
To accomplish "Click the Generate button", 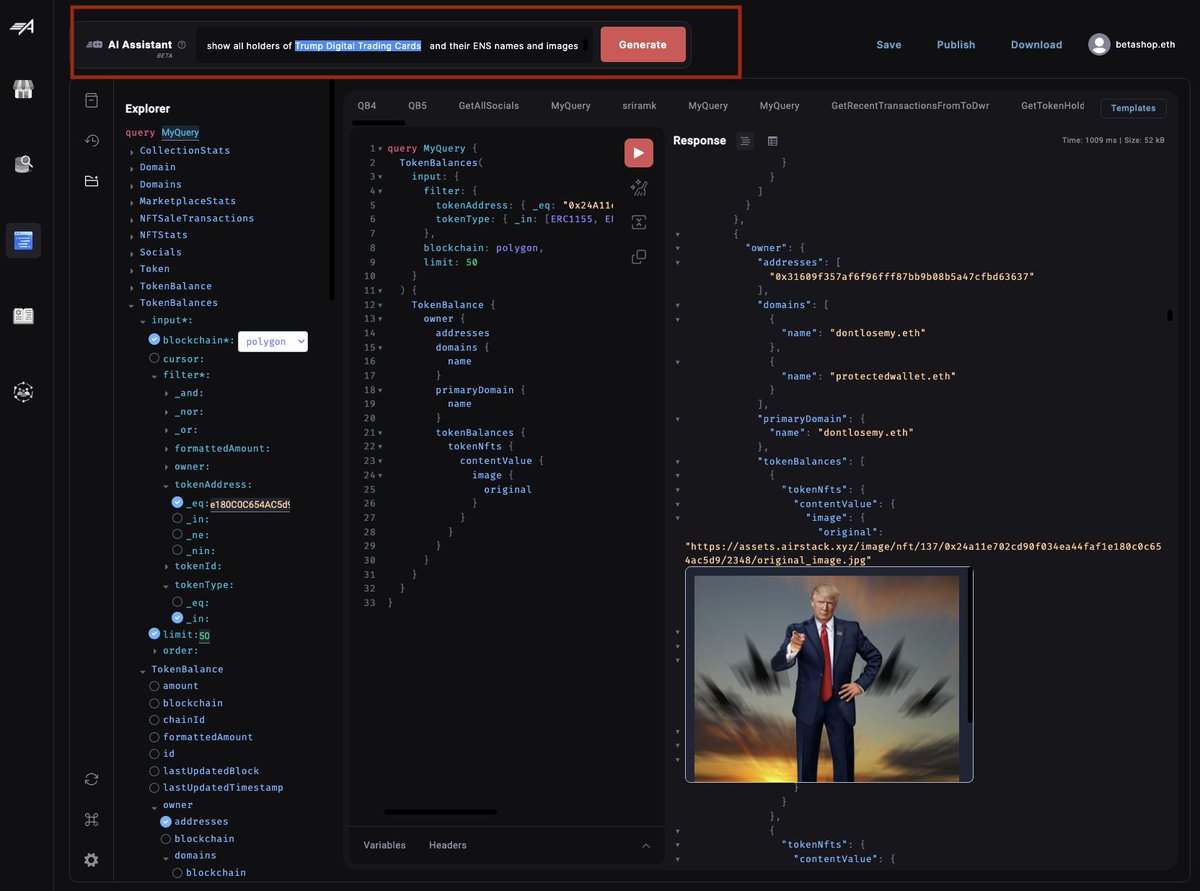I will click(x=643, y=45).
